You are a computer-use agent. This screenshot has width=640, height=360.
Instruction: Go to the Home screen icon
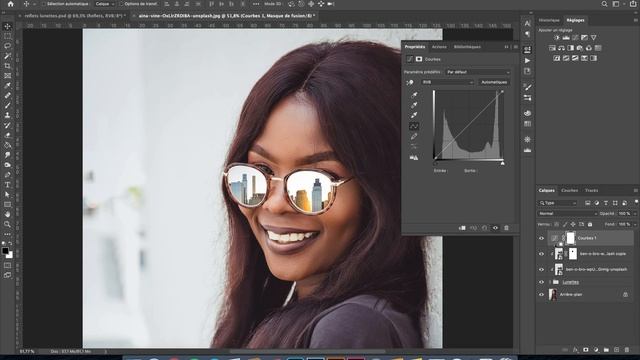point(11,4)
